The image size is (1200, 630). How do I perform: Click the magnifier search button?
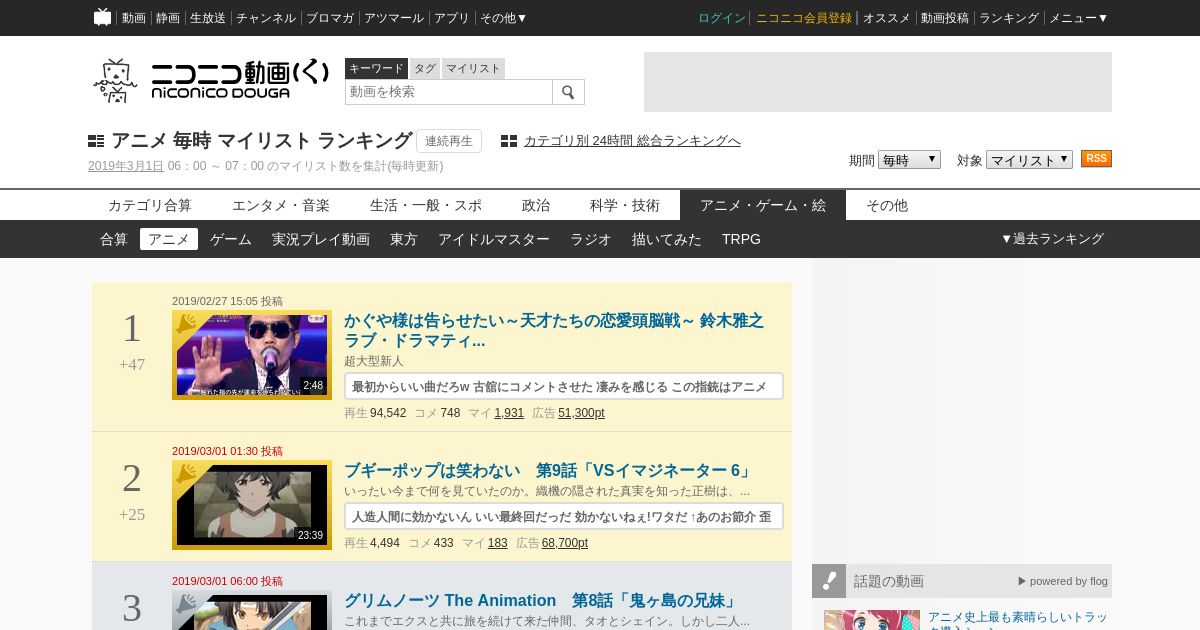568,92
